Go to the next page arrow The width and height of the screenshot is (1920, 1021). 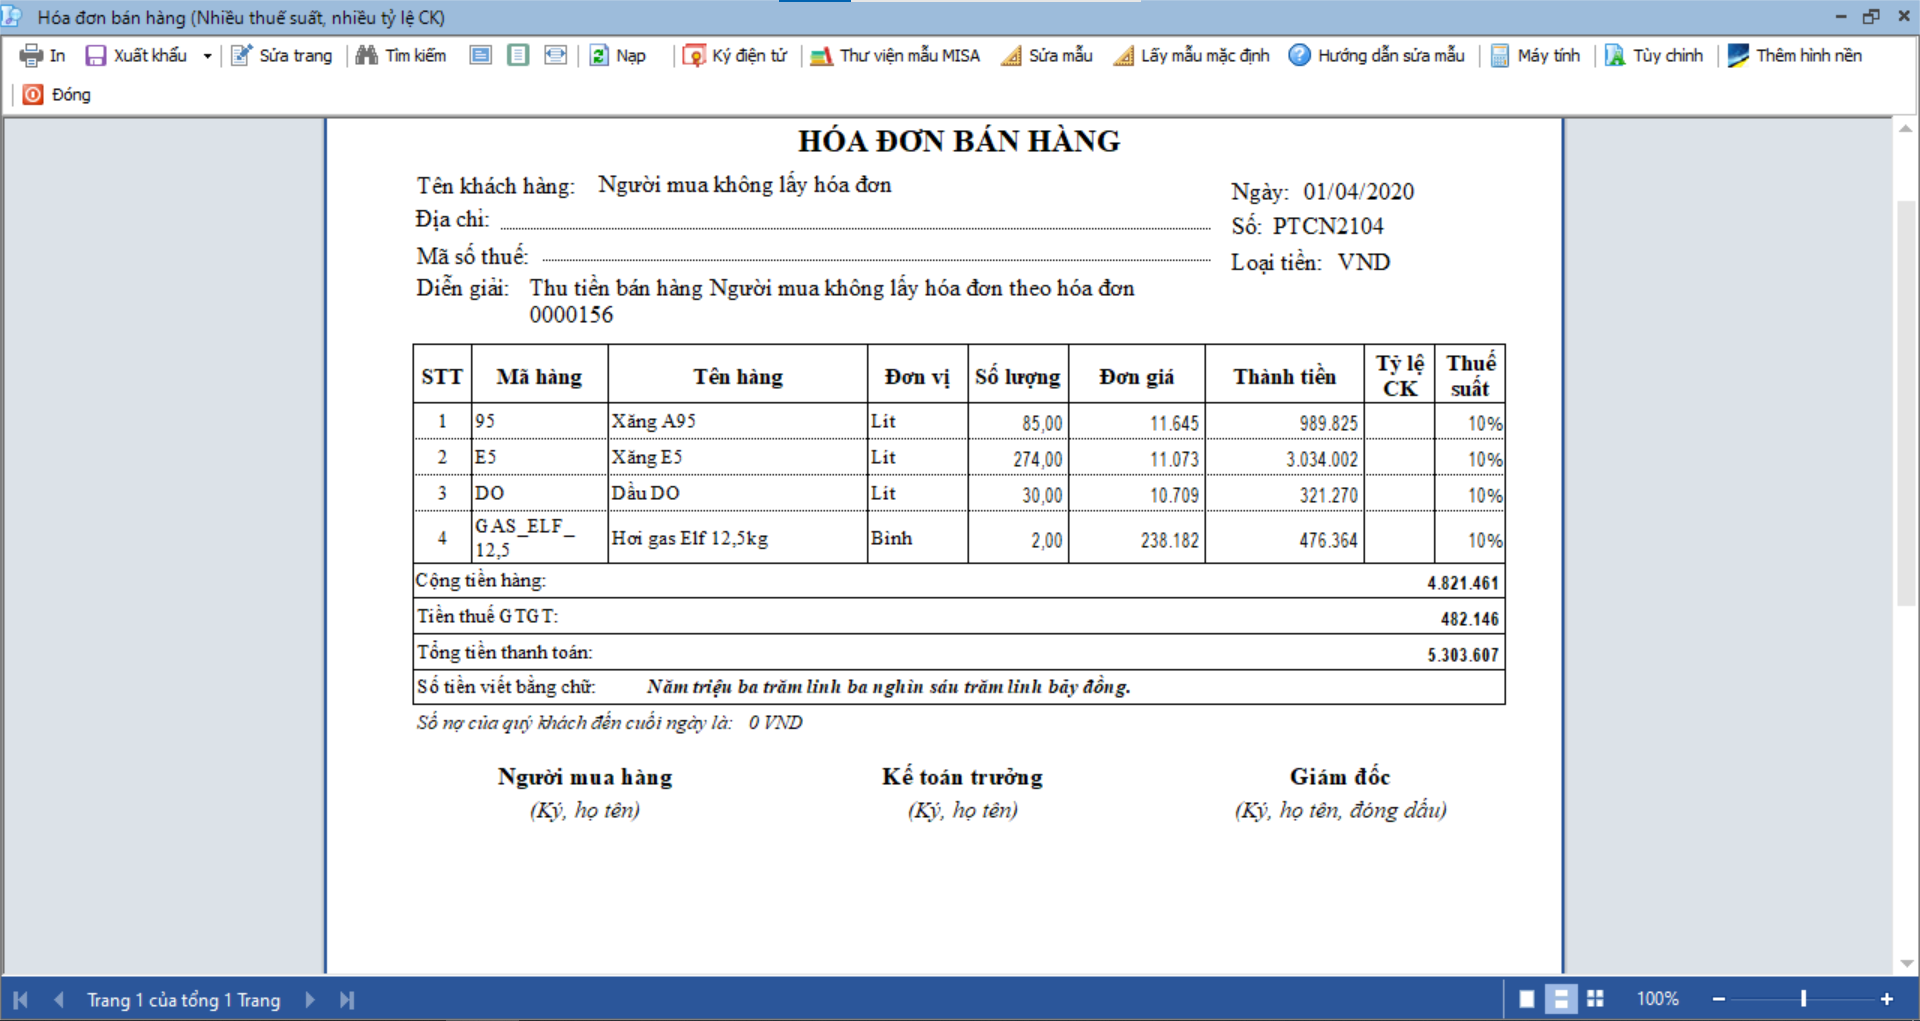click(310, 1000)
